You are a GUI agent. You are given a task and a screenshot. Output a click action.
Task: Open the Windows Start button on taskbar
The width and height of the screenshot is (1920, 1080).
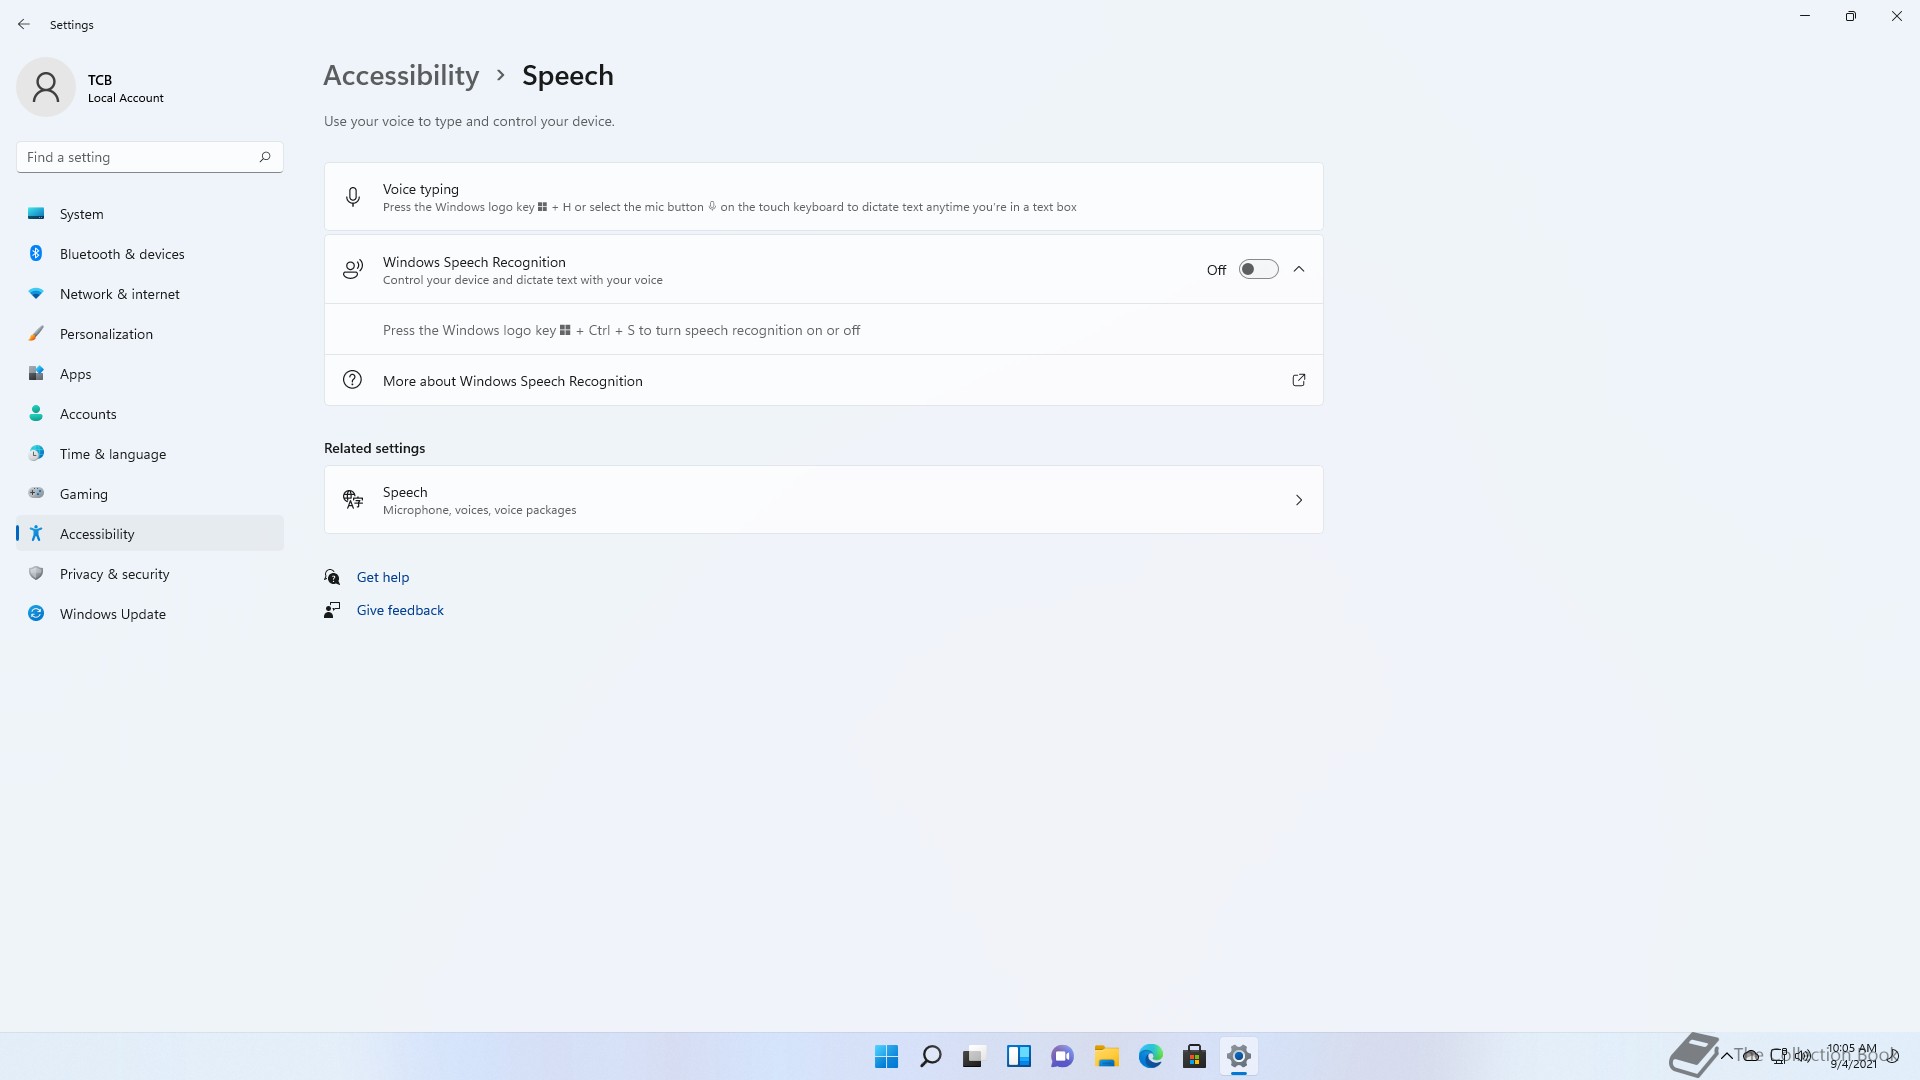pos(886,1057)
